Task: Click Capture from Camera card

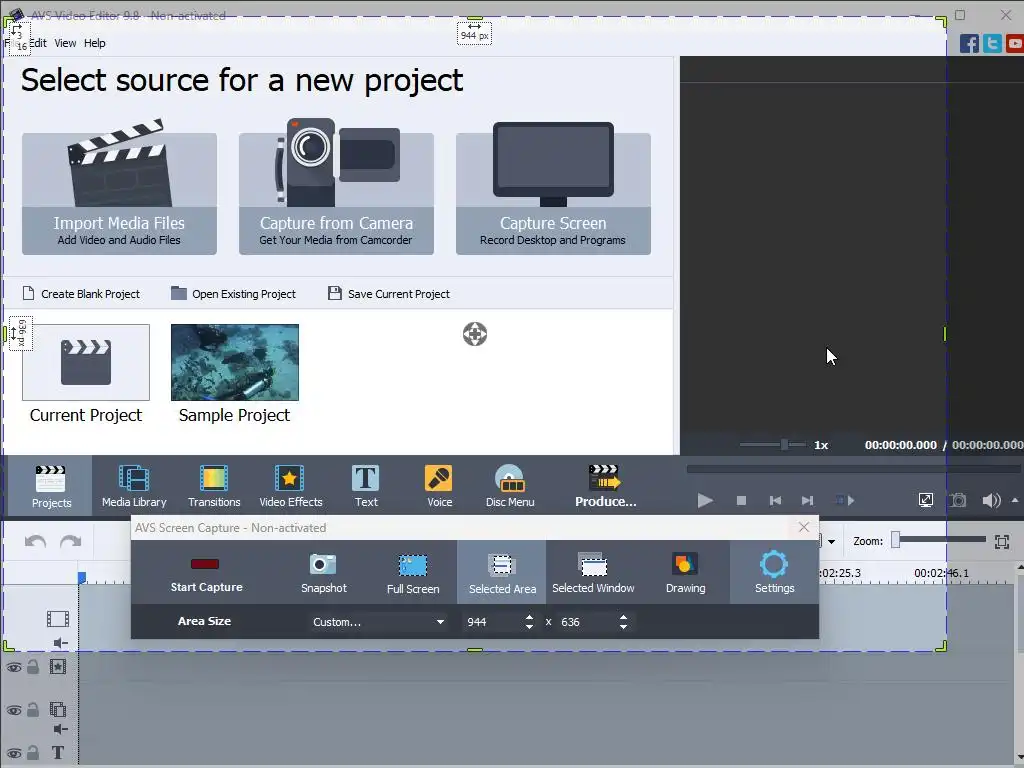Action: pyautogui.click(x=336, y=193)
